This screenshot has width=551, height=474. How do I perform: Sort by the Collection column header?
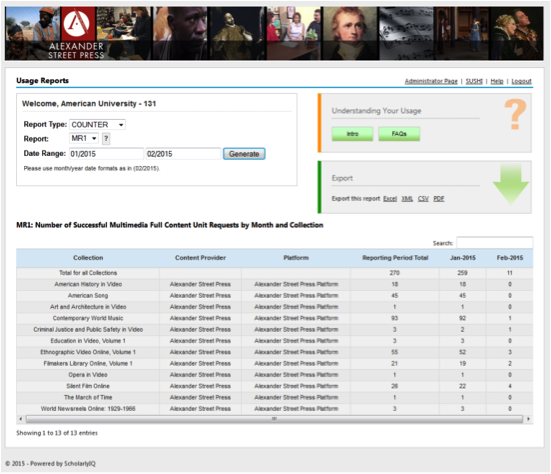click(x=88, y=258)
